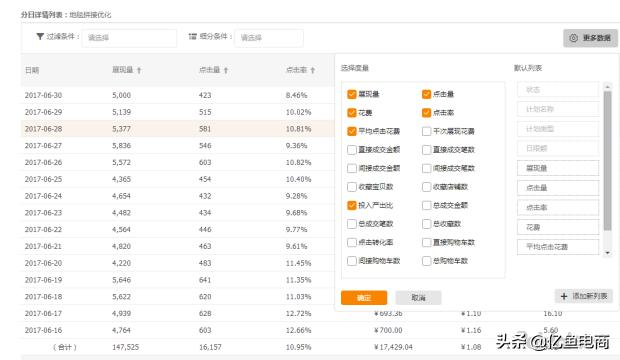620x360 pixels.
Task: Click the clicks value 581
Action: pos(205,129)
